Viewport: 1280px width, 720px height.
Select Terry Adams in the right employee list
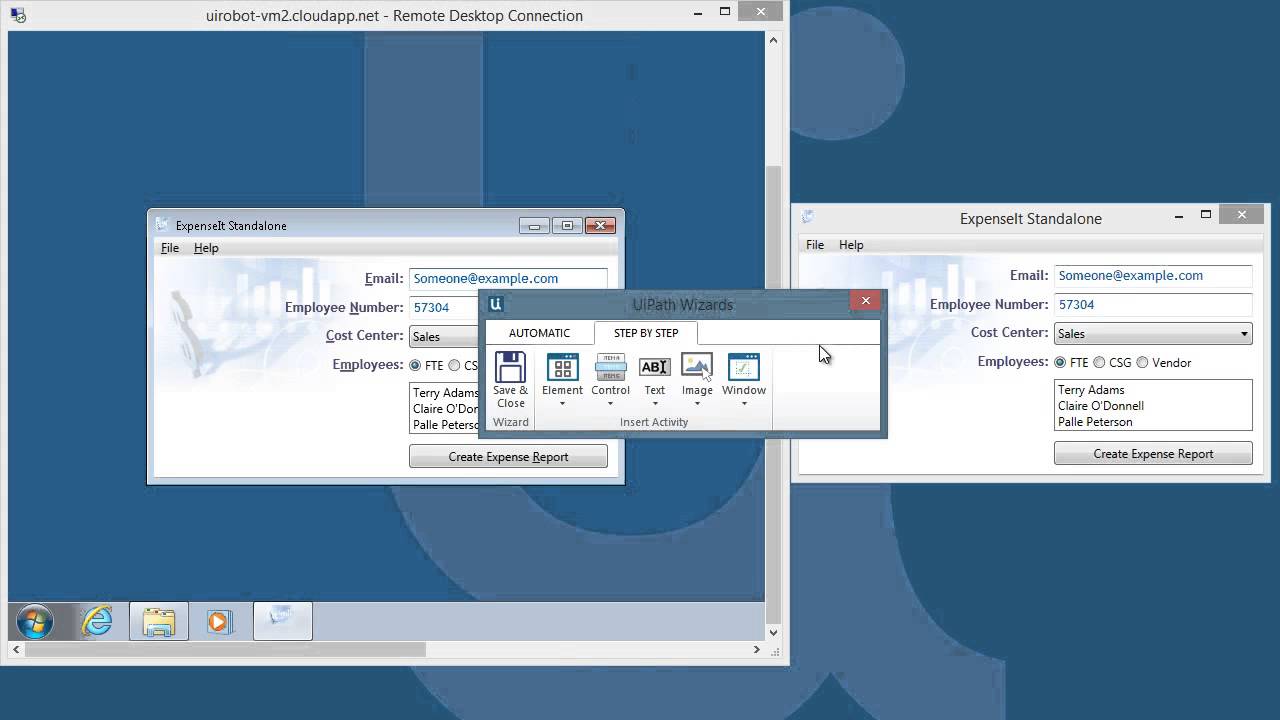[1091, 390]
